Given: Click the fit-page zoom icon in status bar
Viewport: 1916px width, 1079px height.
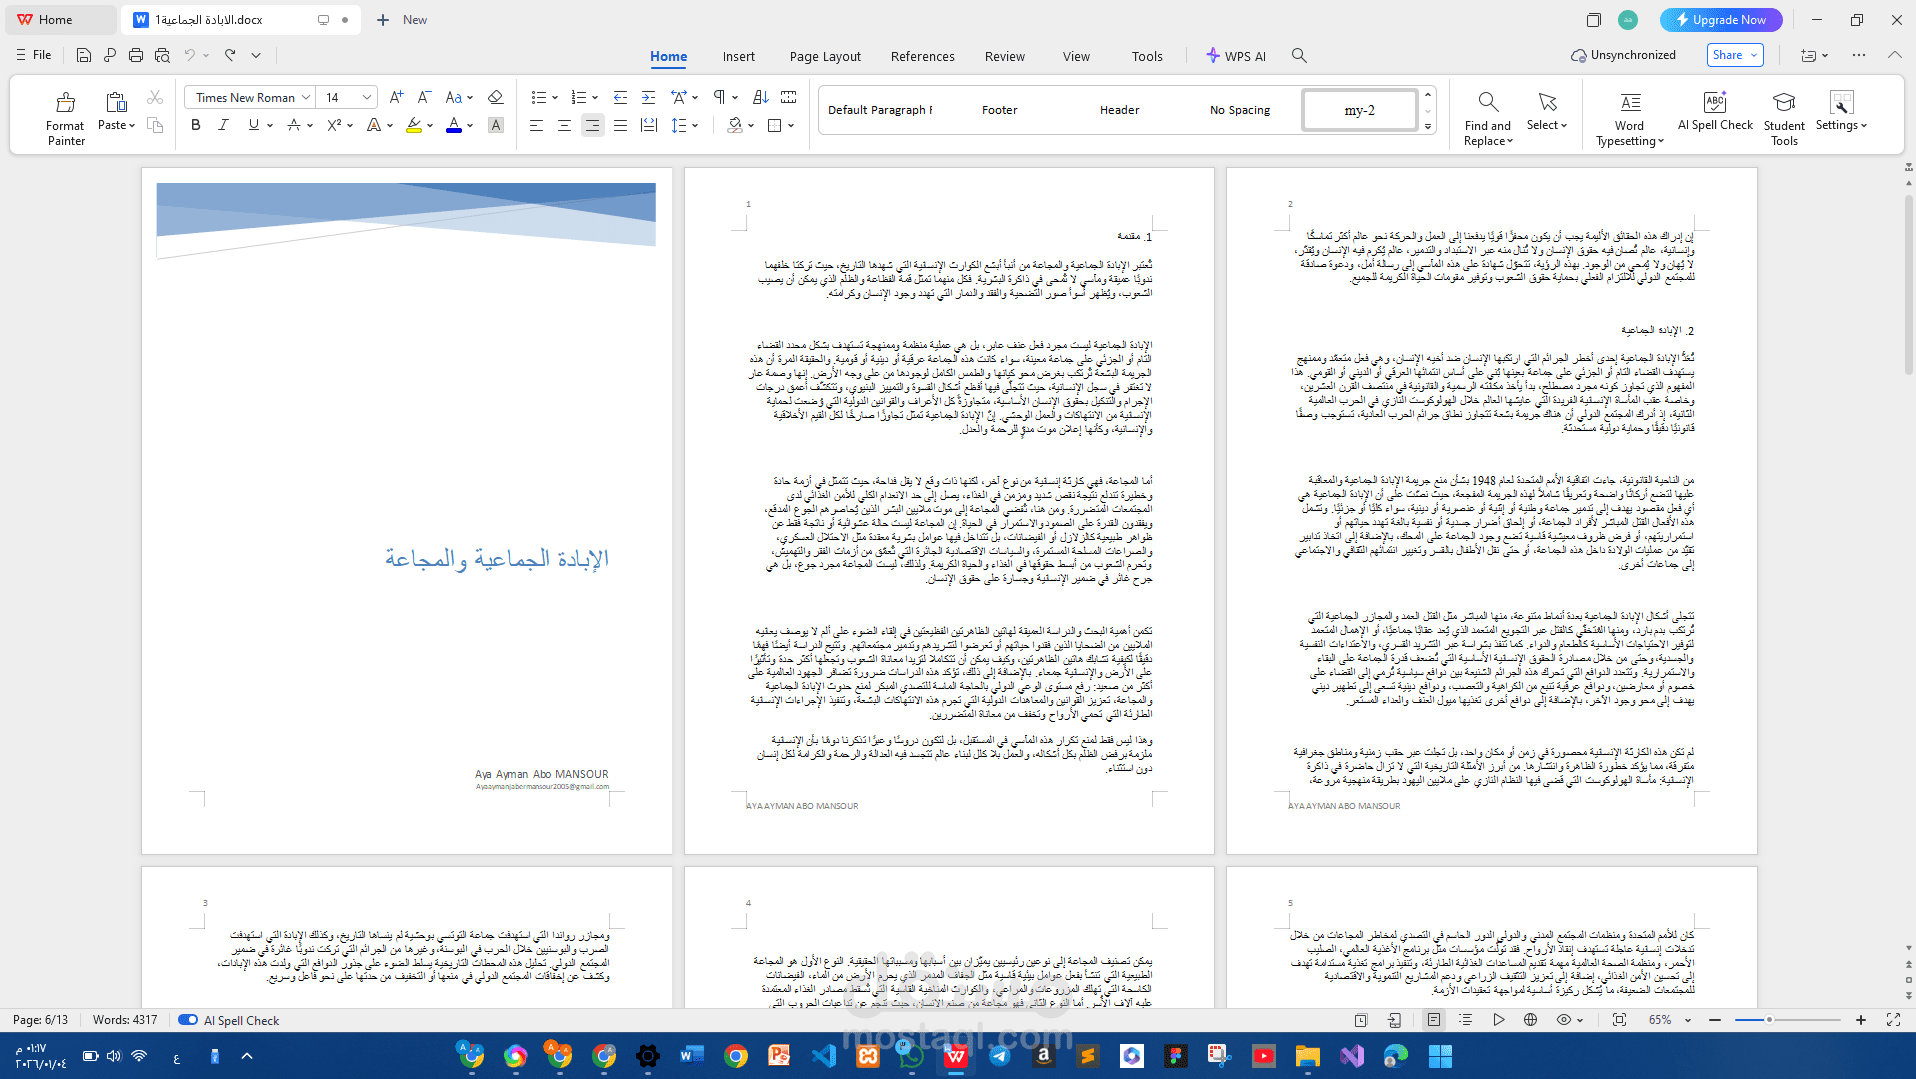Looking at the screenshot, I should 1619,1020.
